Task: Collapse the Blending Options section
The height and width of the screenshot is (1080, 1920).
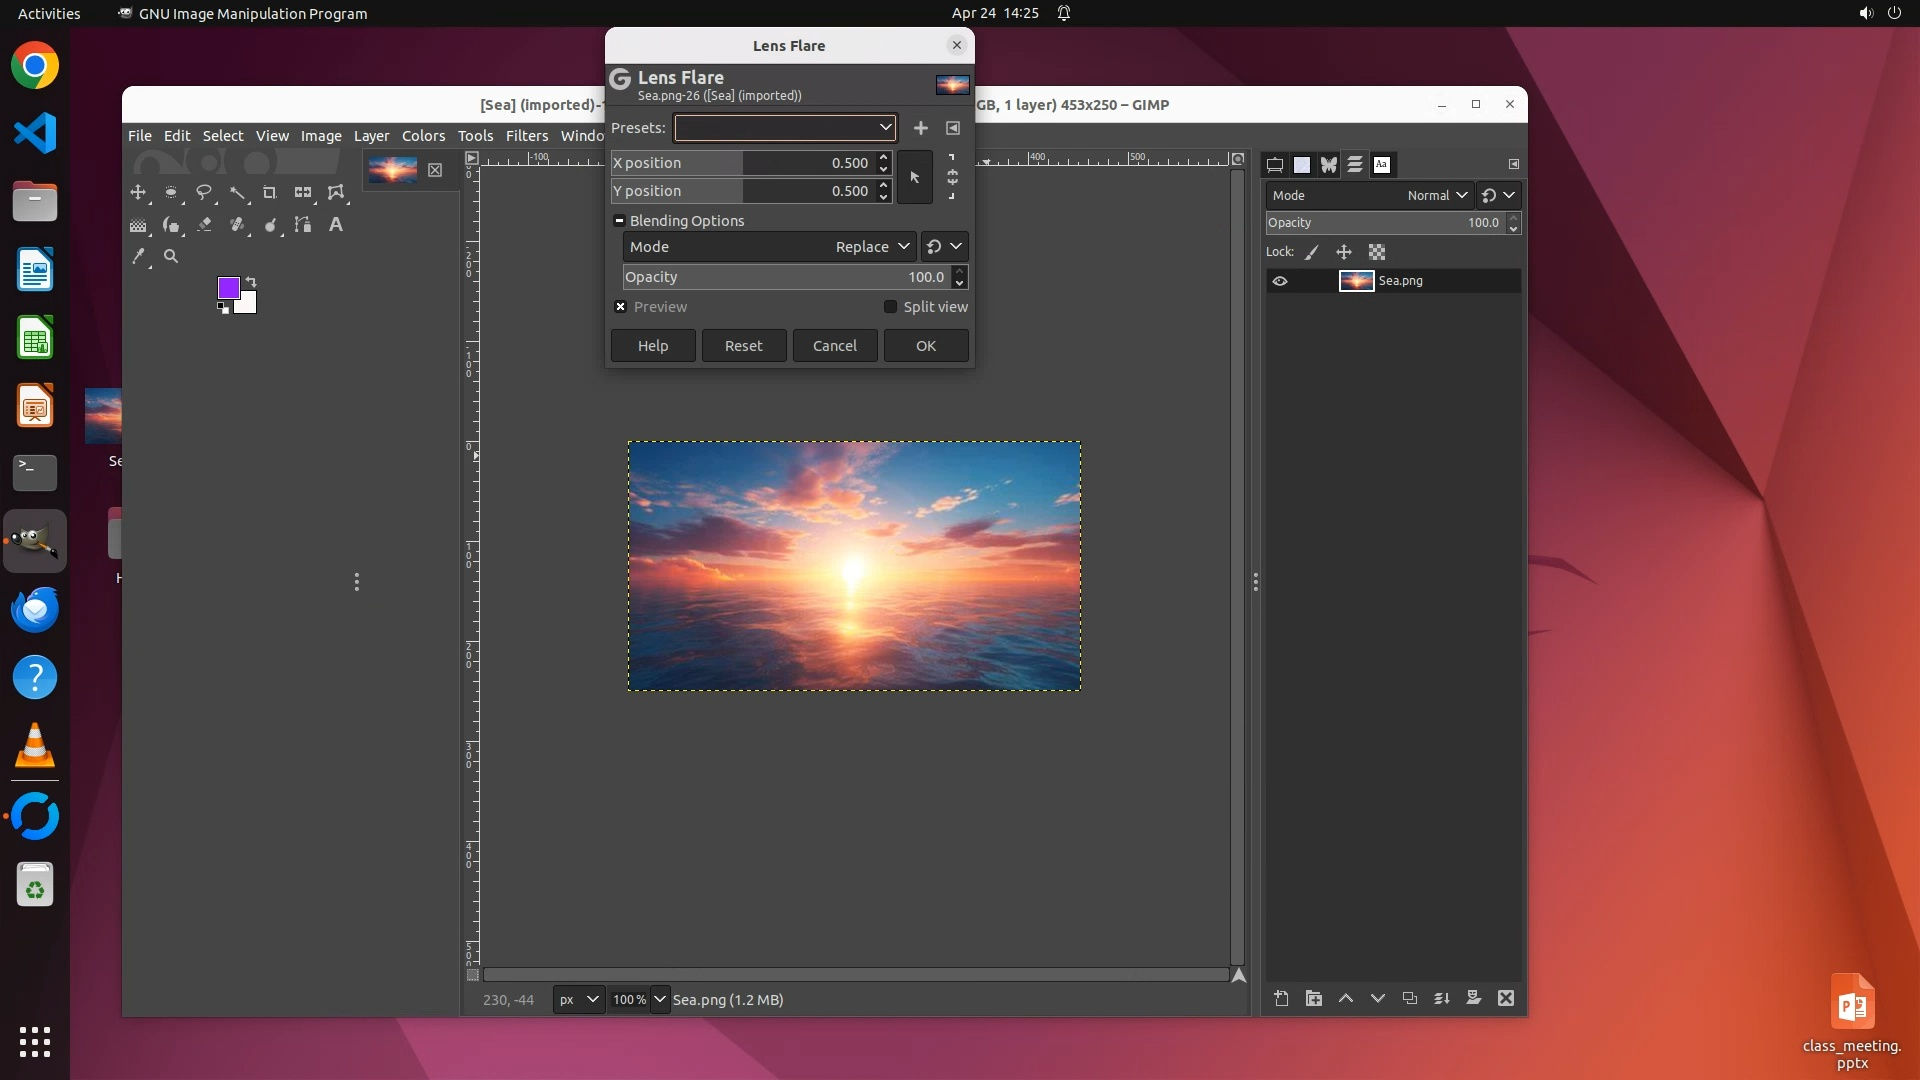Action: pos(619,221)
